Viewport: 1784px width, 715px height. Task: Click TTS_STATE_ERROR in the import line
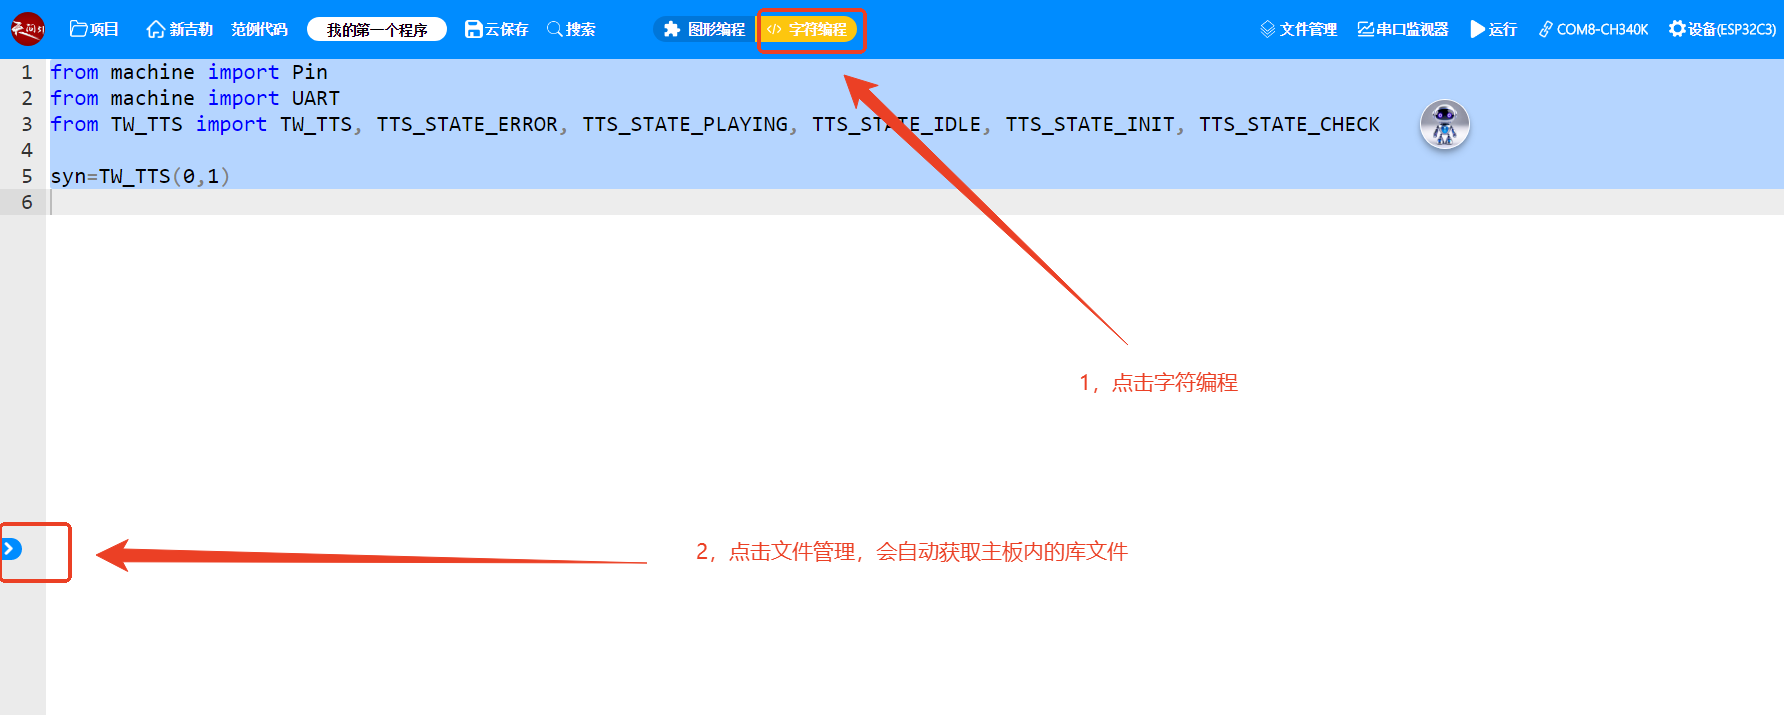[467, 124]
